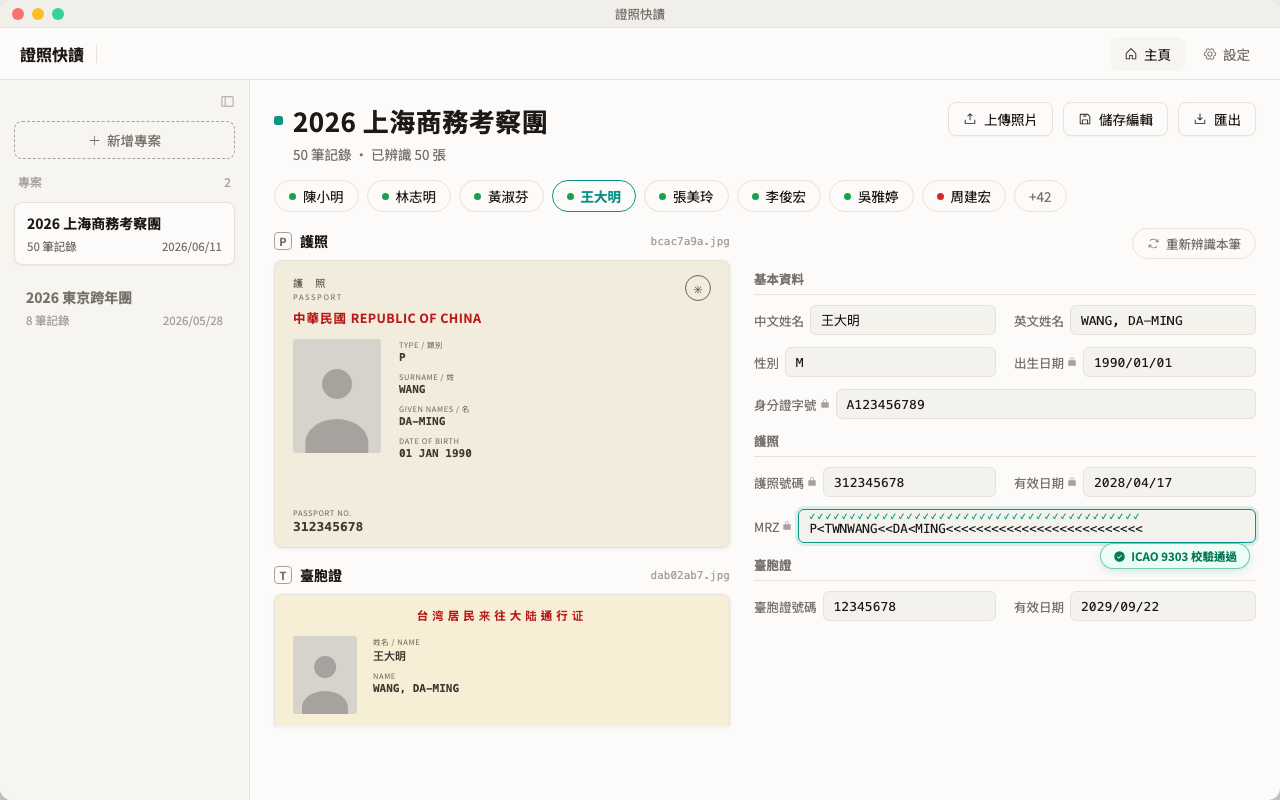1280x800 pixels.
Task: Click the 護照號碼 field 312345678
Action: 909,482
